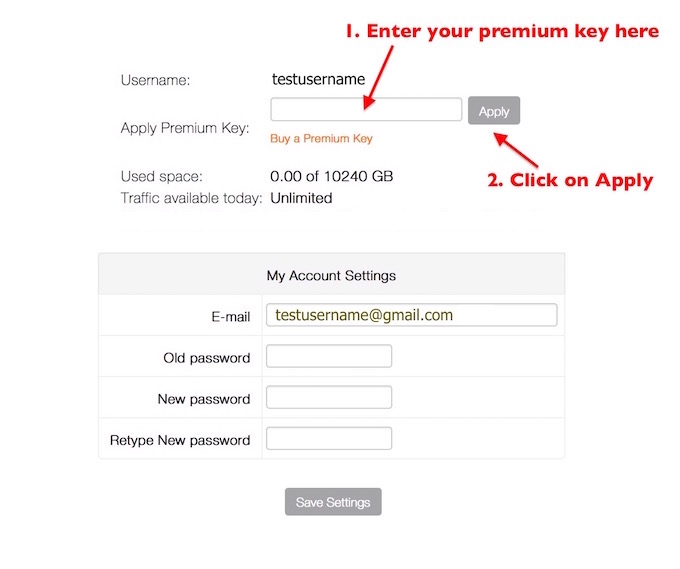
Task: Click the Unlimited traffic value
Action: click(x=301, y=198)
